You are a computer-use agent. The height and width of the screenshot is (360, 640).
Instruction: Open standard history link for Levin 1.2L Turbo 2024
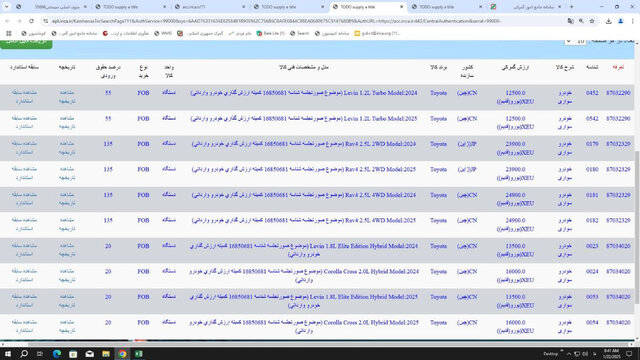pyautogui.click(x=24, y=97)
